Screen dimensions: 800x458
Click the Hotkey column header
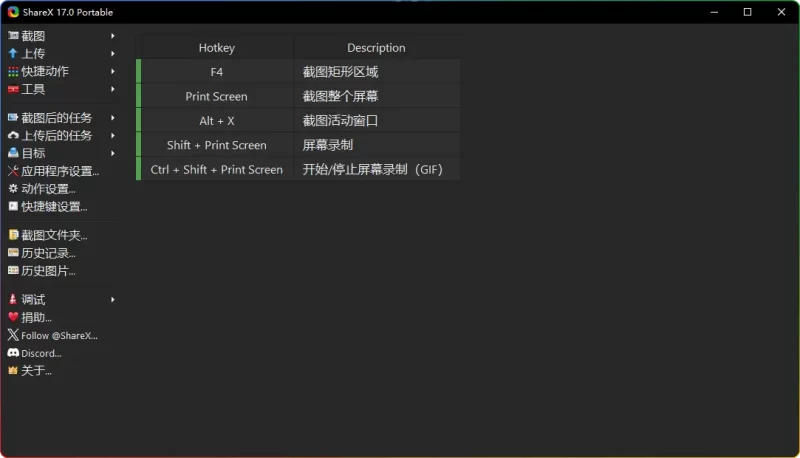(216, 47)
